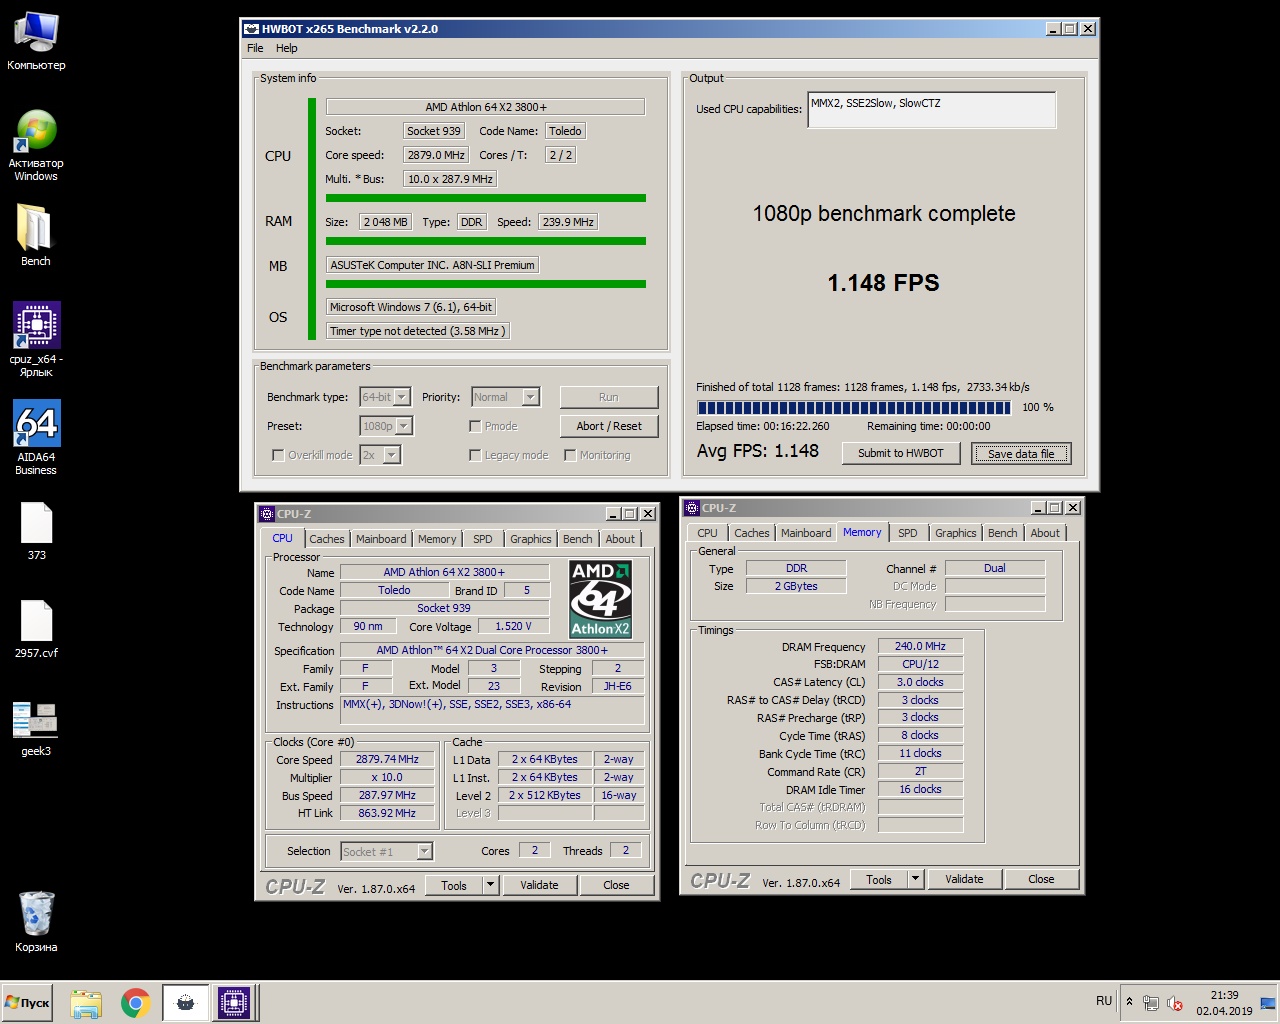Open the Help menu in HWBOT x265

click(287, 48)
